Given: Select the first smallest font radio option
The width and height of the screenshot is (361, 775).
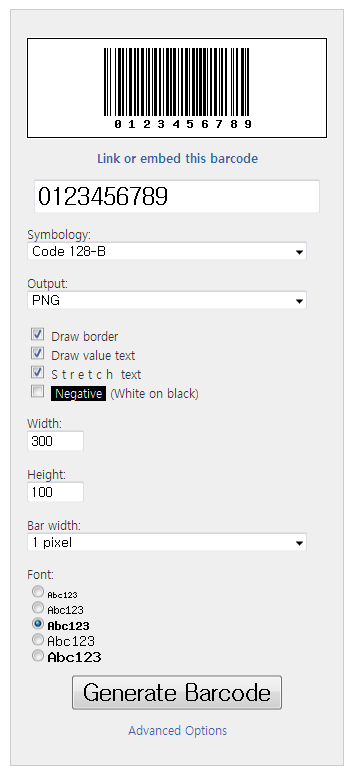Looking at the screenshot, I should (x=38, y=592).
